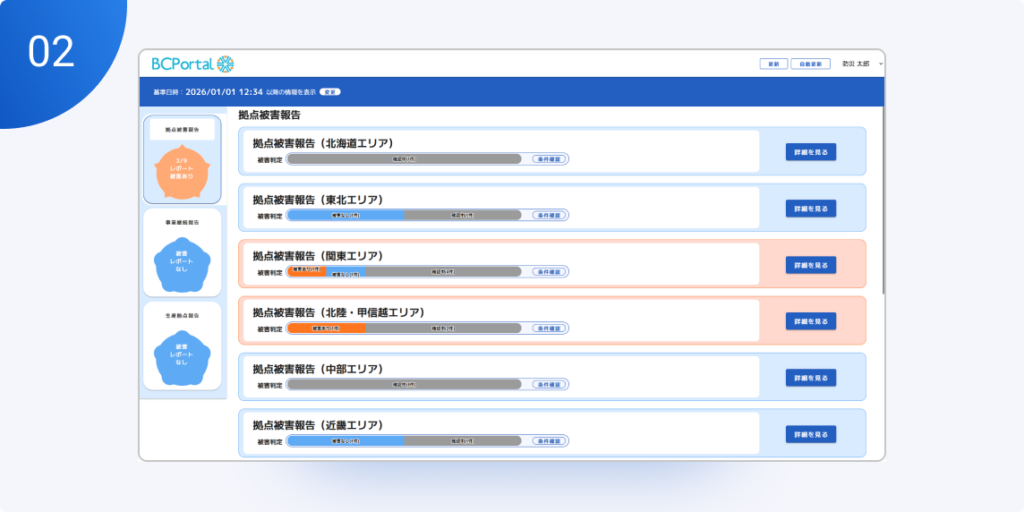
Task: Click the blue bar segment in 東北エリア
Action: pos(346,215)
